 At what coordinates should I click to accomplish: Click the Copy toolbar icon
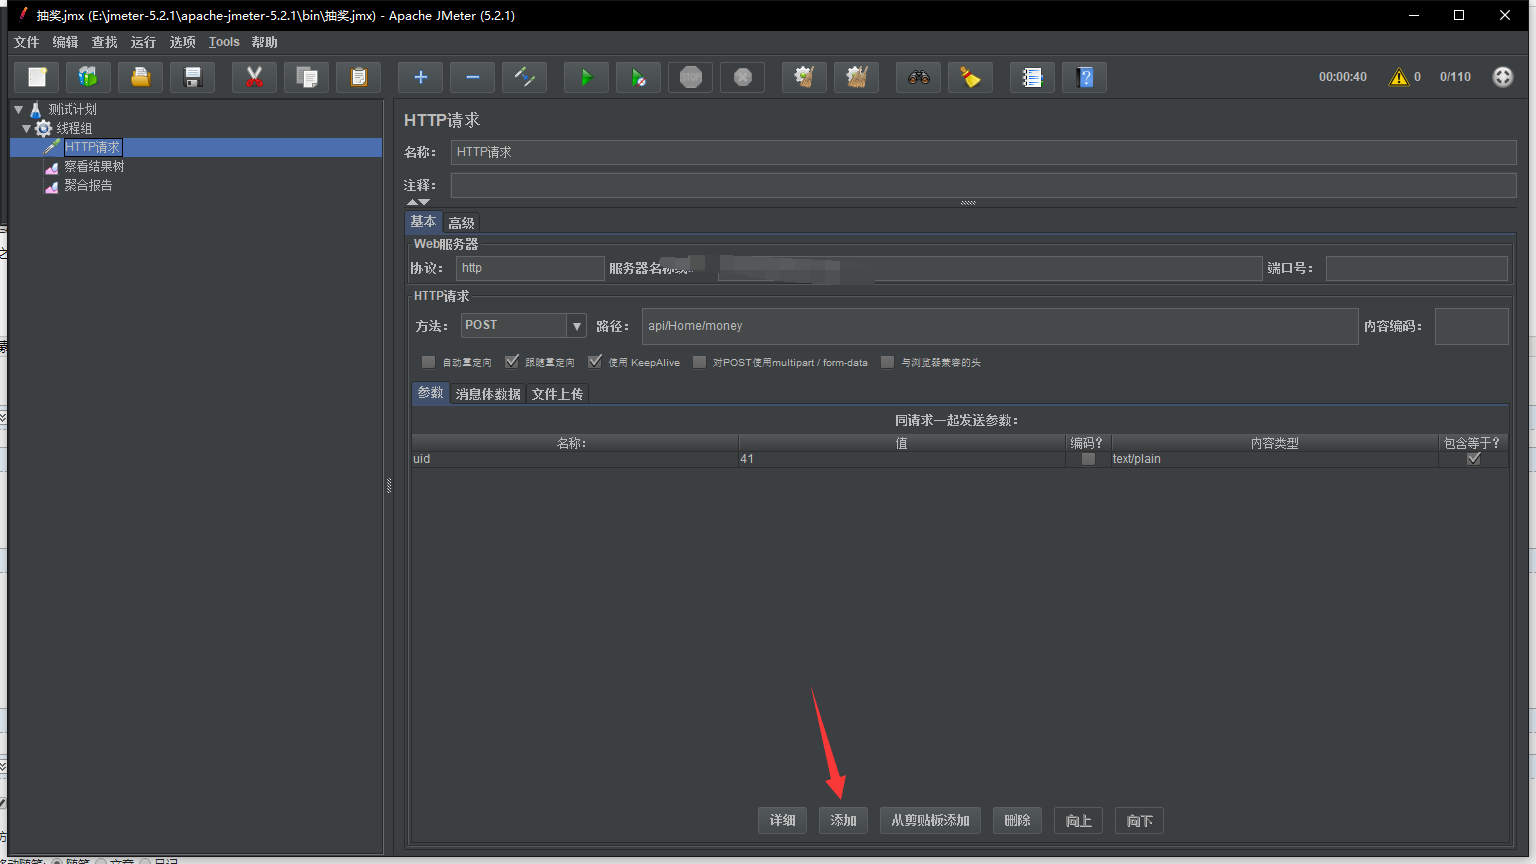pos(307,77)
